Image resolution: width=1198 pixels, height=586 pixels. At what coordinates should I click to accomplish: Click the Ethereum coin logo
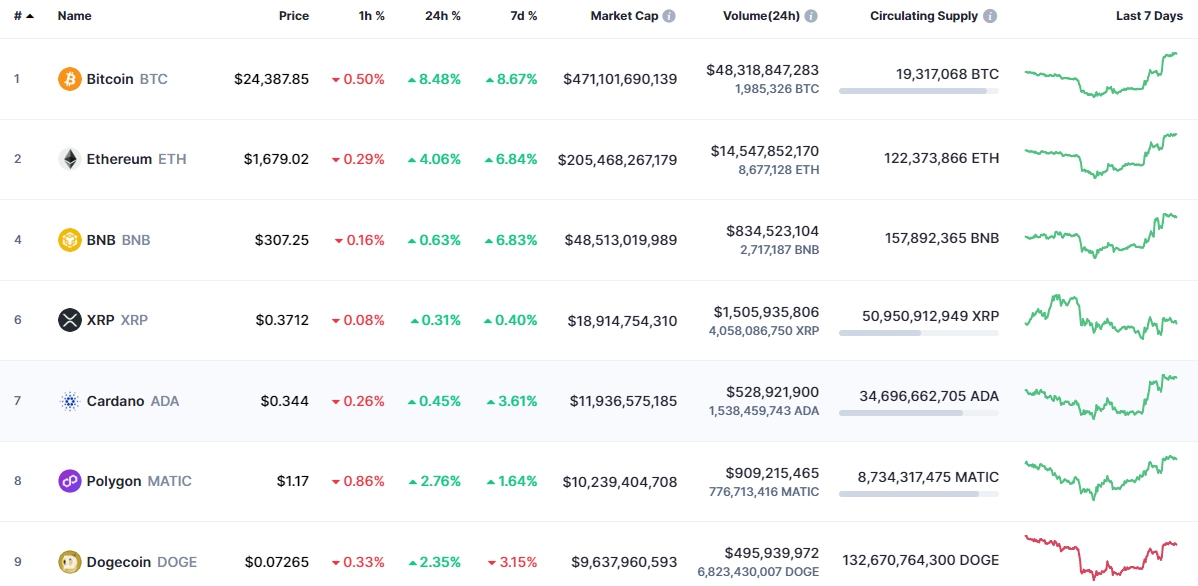(x=70, y=159)
